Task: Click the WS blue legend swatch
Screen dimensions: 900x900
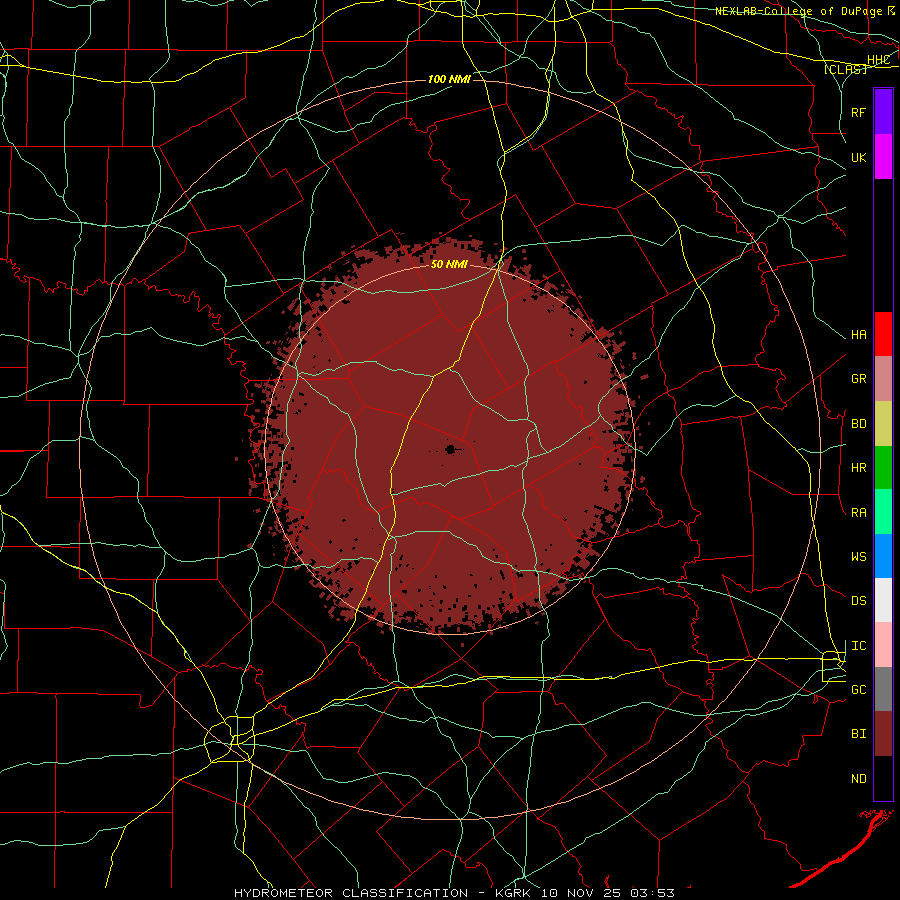Action: coord(883,556)
